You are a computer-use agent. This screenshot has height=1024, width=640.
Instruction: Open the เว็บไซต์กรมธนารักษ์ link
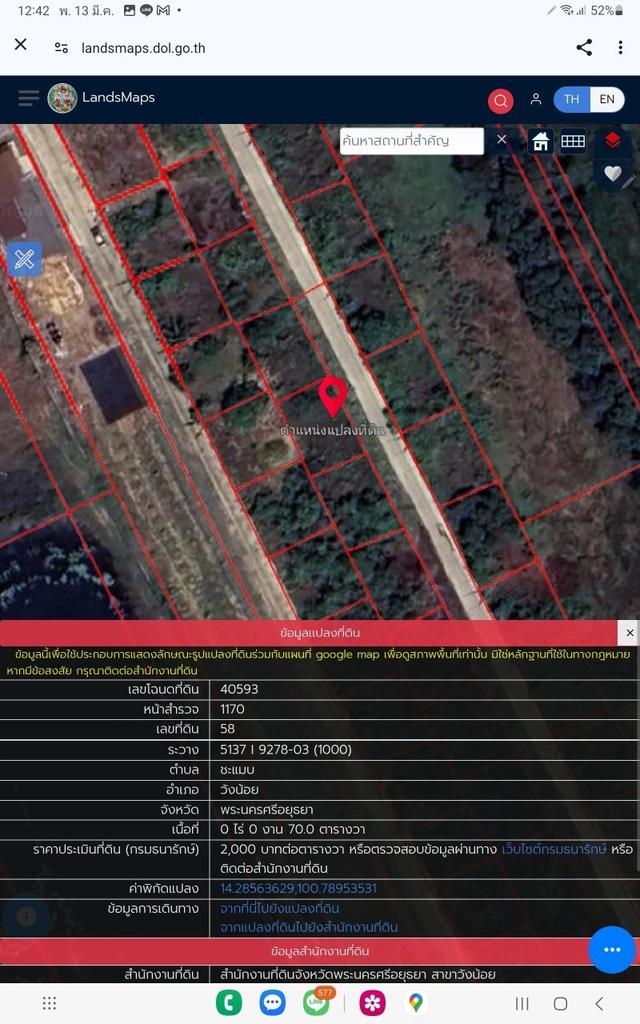(554, 848)
